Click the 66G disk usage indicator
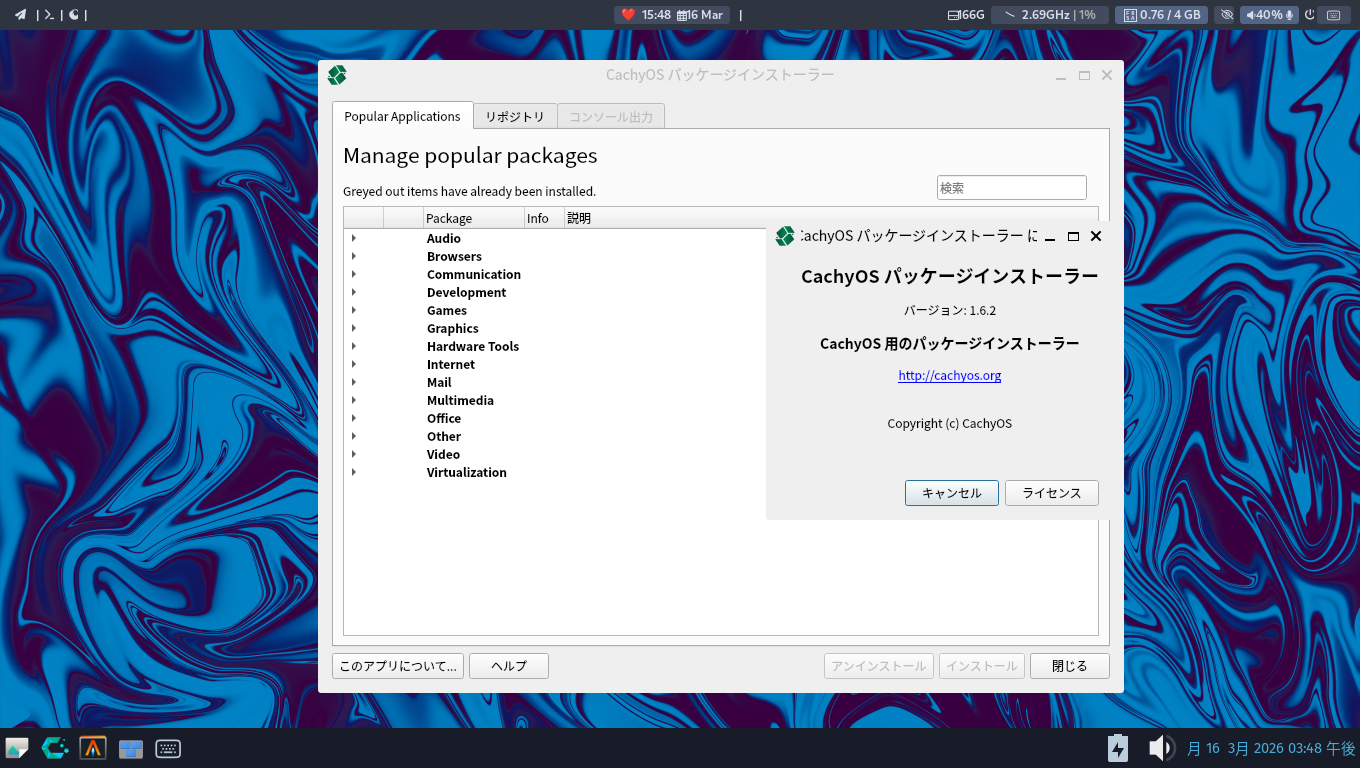The image size is (1360, 768). click(x=966, y=15)
